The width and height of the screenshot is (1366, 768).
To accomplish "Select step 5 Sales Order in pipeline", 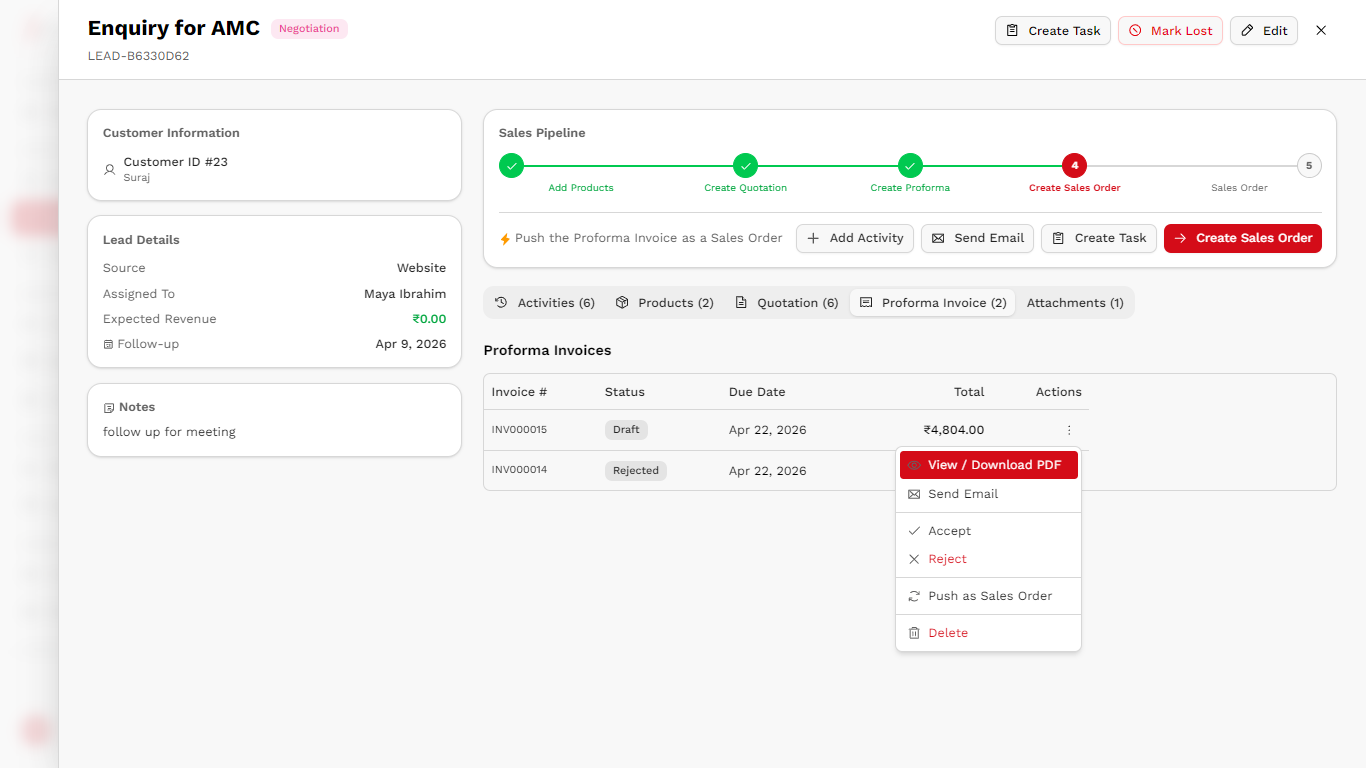I will tap(1309, 165).
